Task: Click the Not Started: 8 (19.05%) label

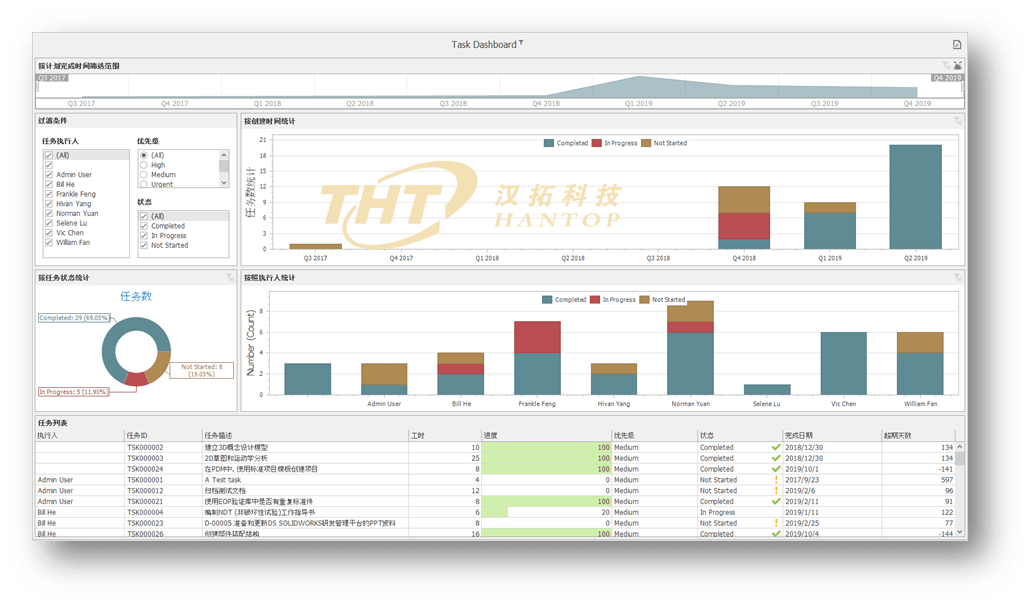Action: 202,371
